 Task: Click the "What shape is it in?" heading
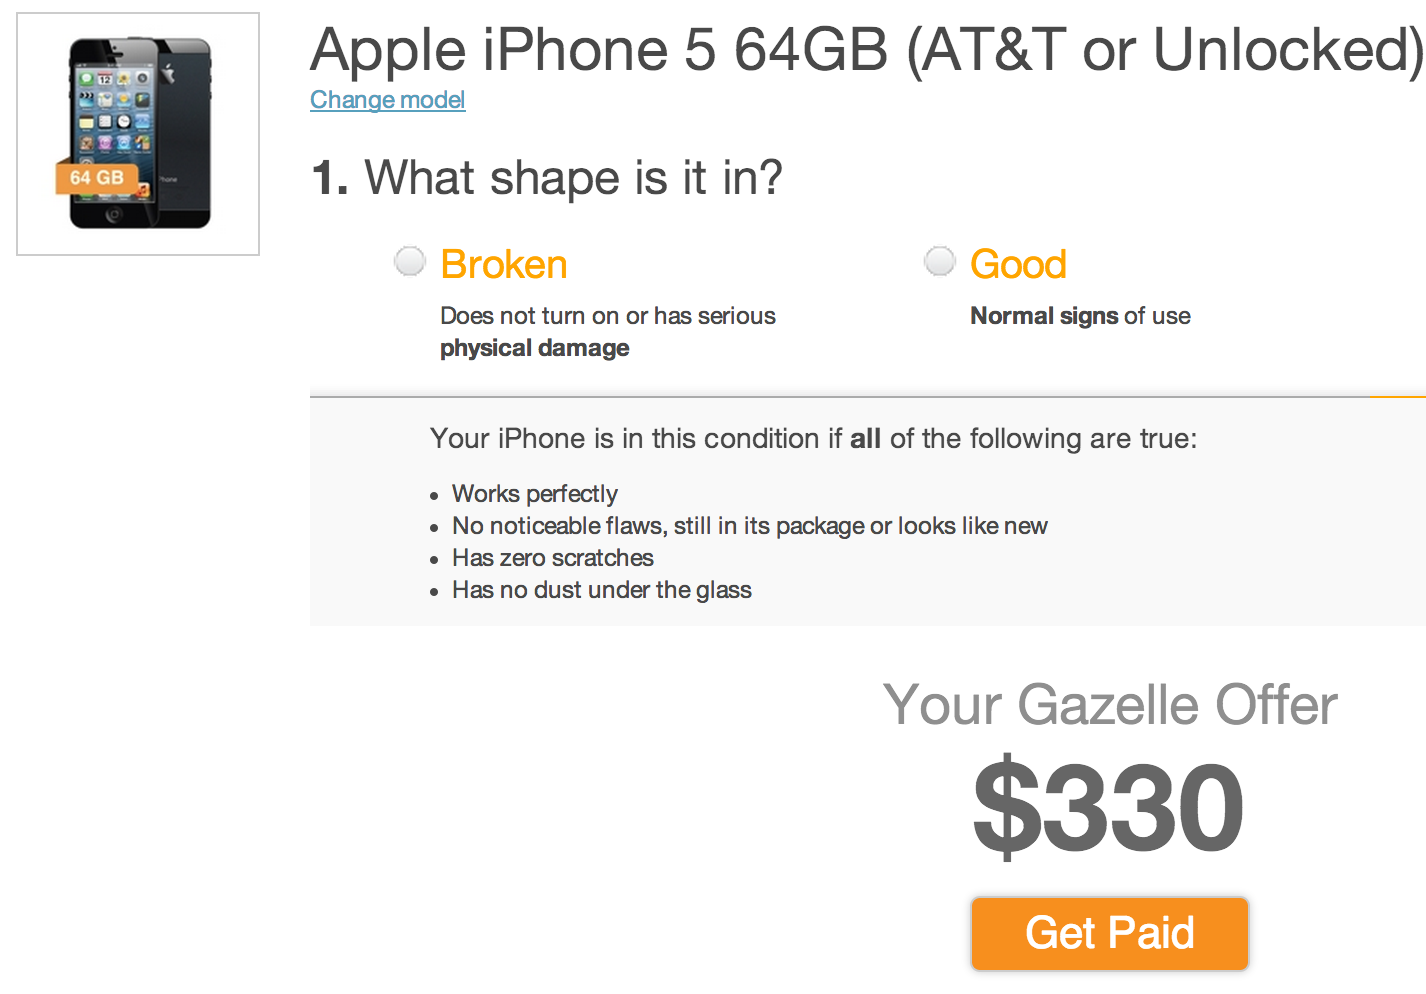(x=547, y=178)
